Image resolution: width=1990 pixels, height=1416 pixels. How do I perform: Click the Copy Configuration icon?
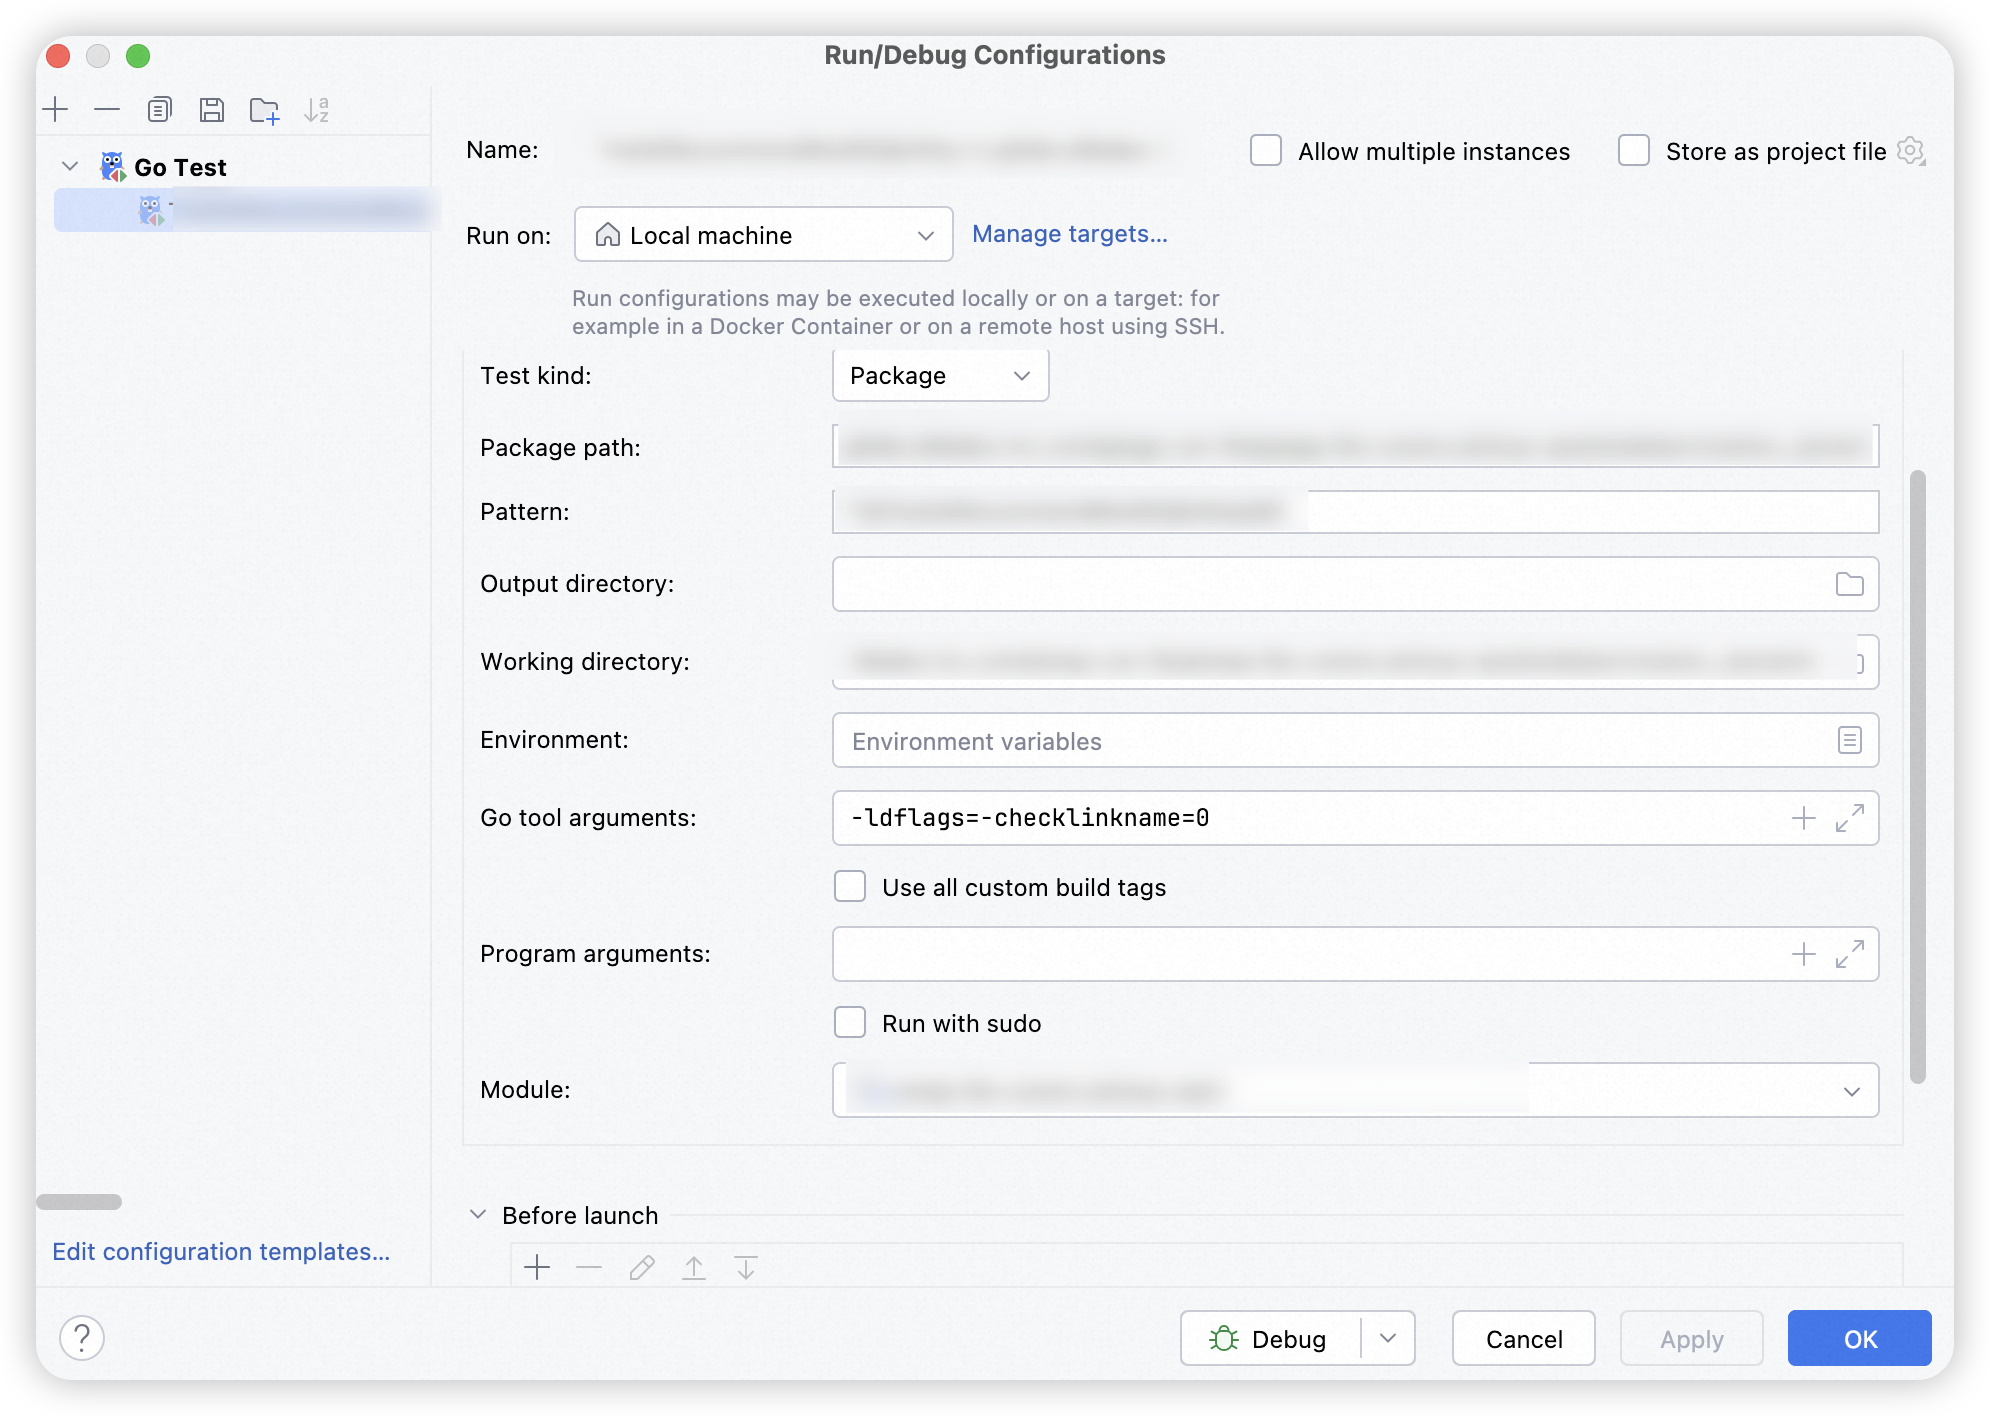[x=160, y=109]
